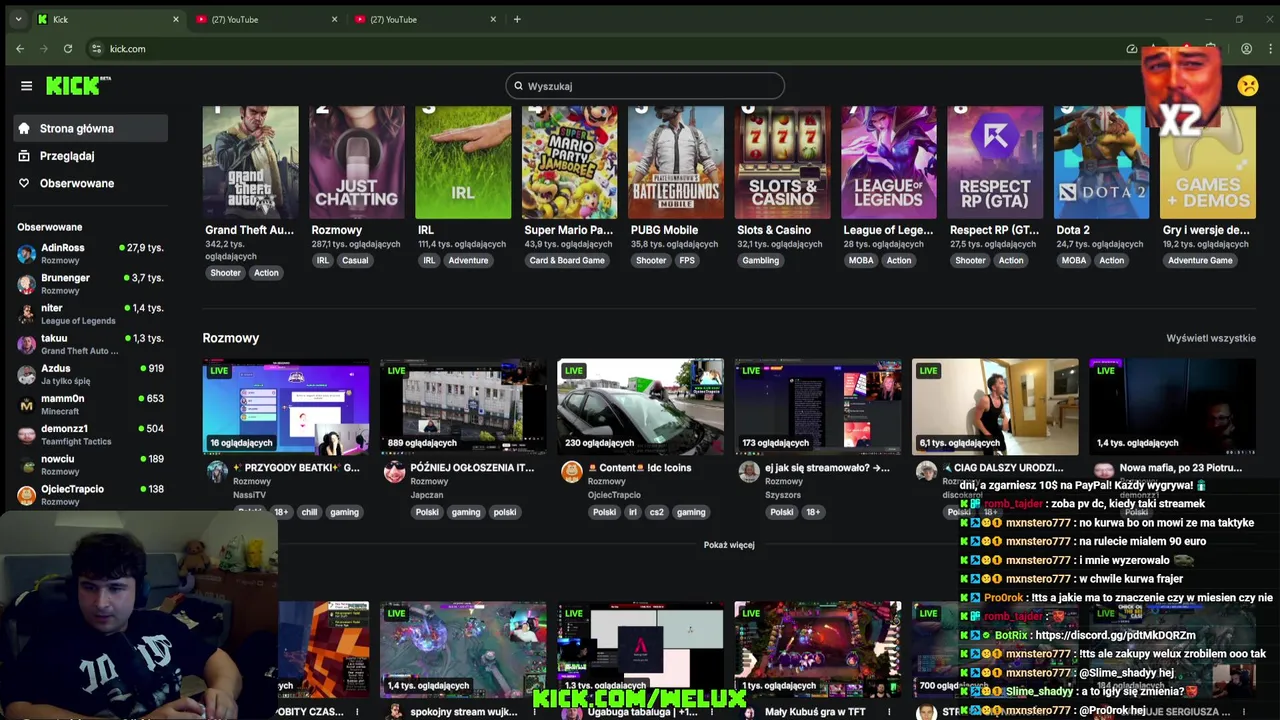Open ej jak się streamowało stream thumbnail
The image size is (1280, 720).
[818, 407]
